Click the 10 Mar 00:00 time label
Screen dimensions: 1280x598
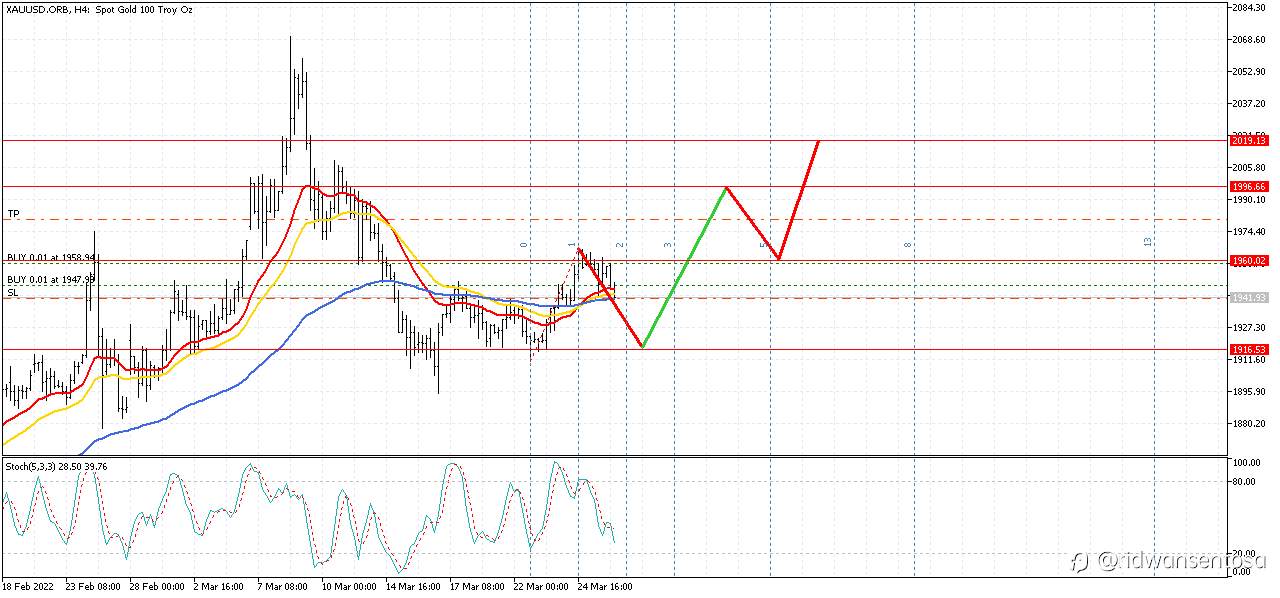click(x=349, y=587)
